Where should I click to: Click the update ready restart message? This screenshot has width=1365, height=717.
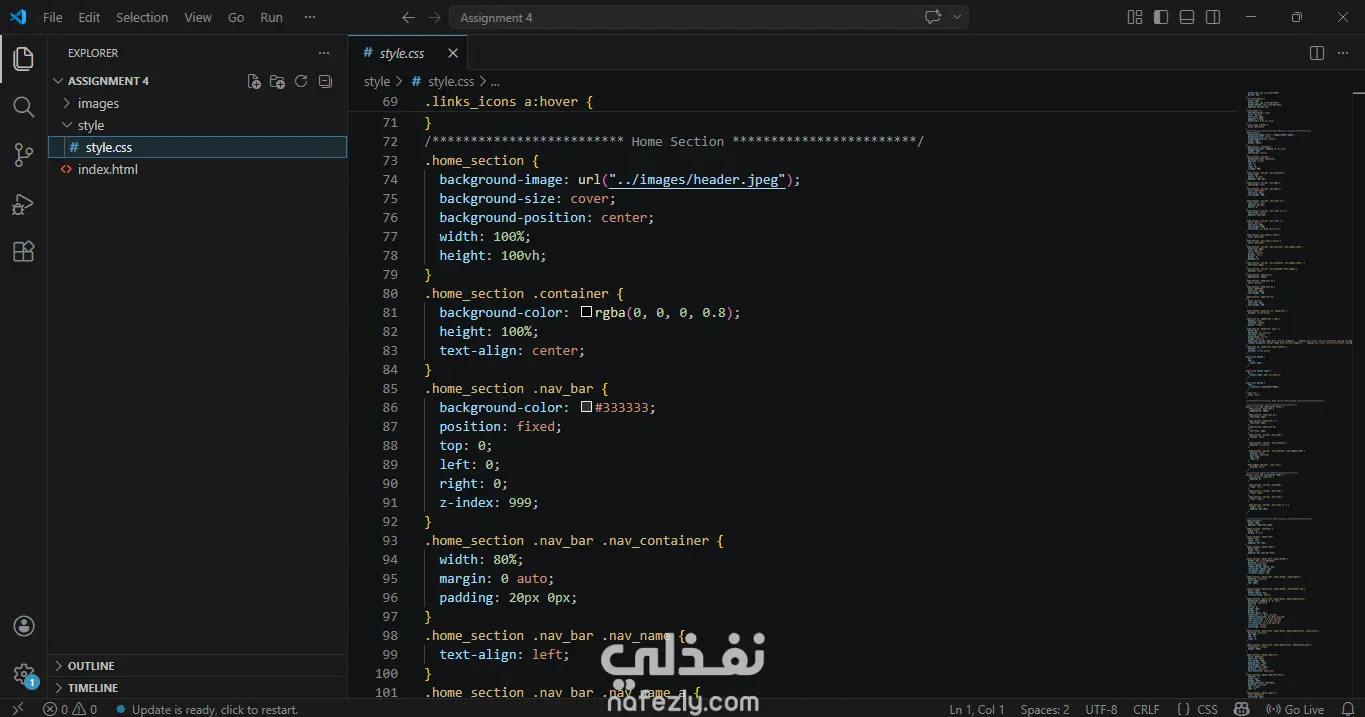click(x=207, y=709)
